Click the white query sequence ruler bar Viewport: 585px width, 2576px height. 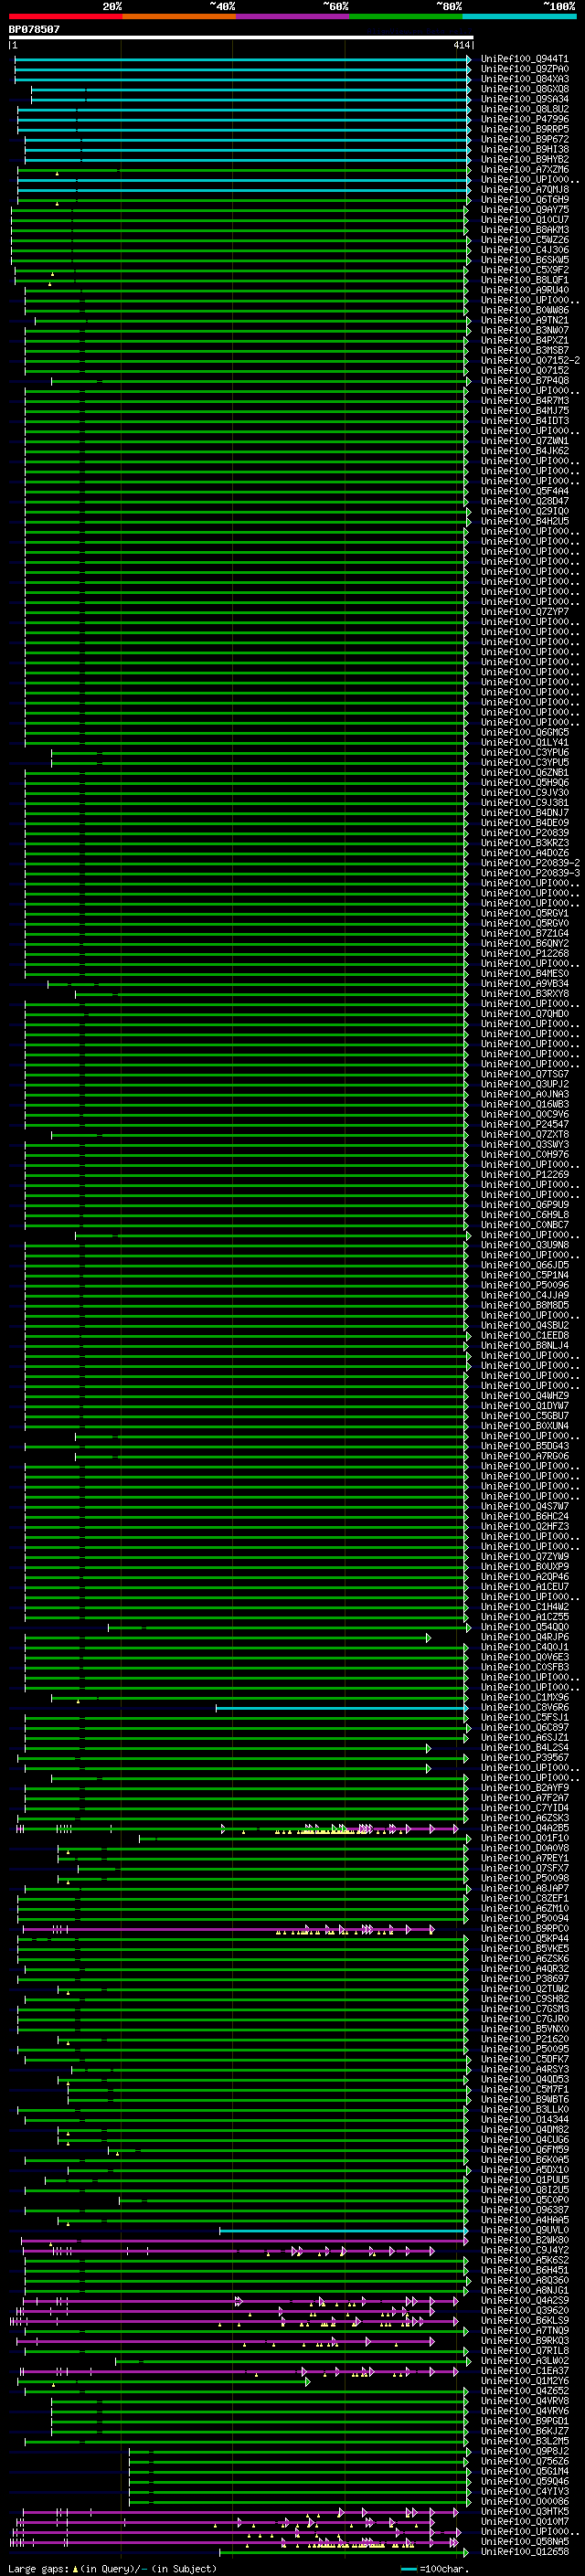[241, 38]
